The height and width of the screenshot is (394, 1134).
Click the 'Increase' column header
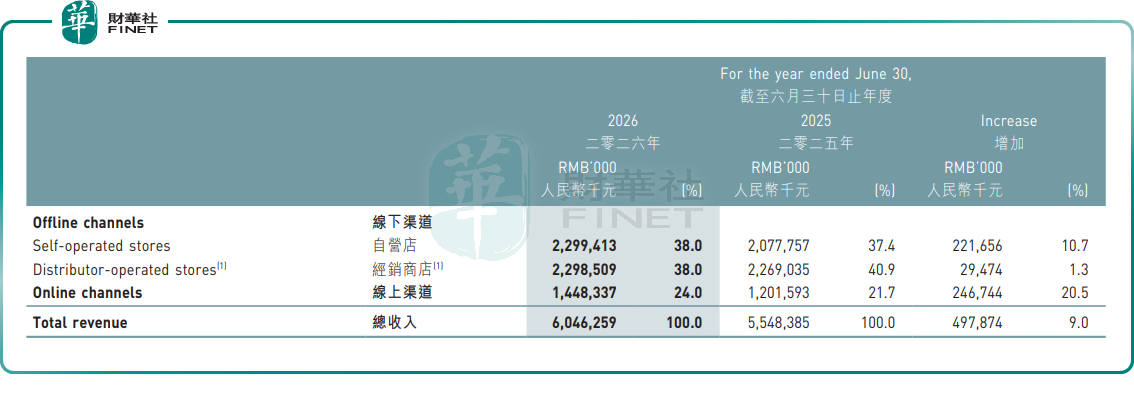1009,121
